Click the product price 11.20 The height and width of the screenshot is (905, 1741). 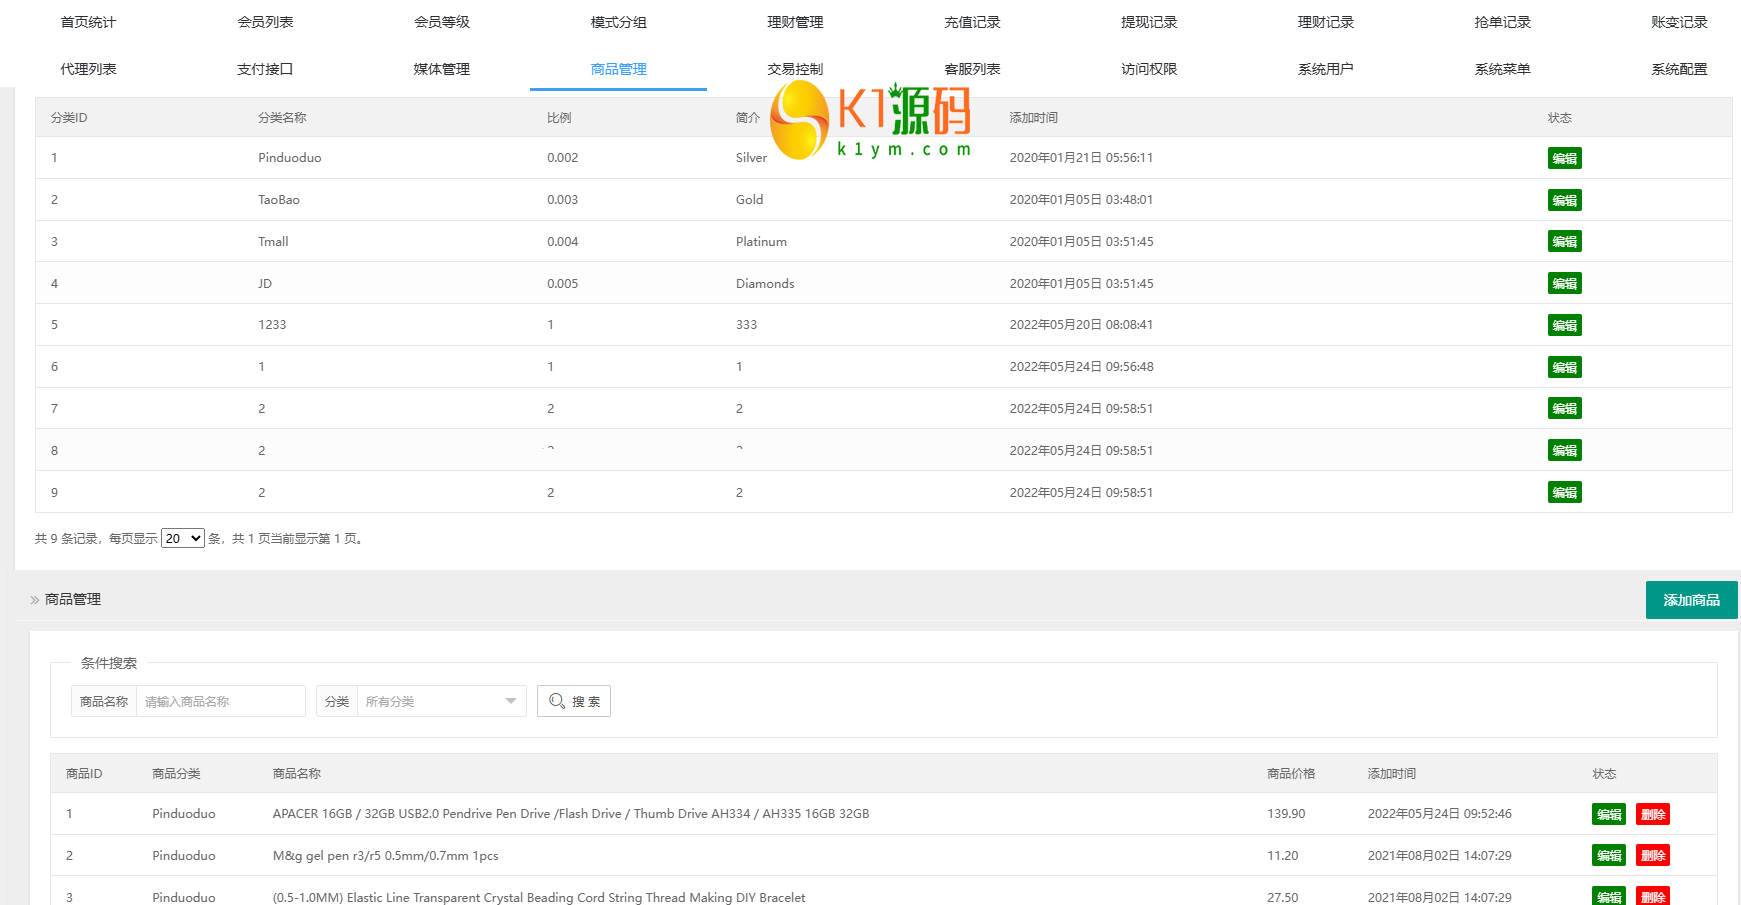pyautogui.click(x=1282, y=856)
